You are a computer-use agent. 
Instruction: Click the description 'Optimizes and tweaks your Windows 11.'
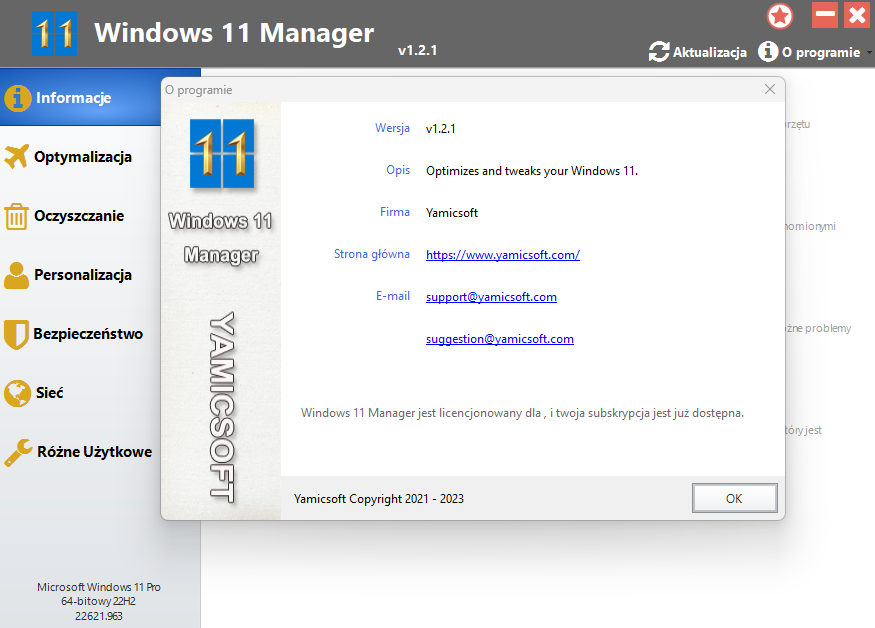532,171
